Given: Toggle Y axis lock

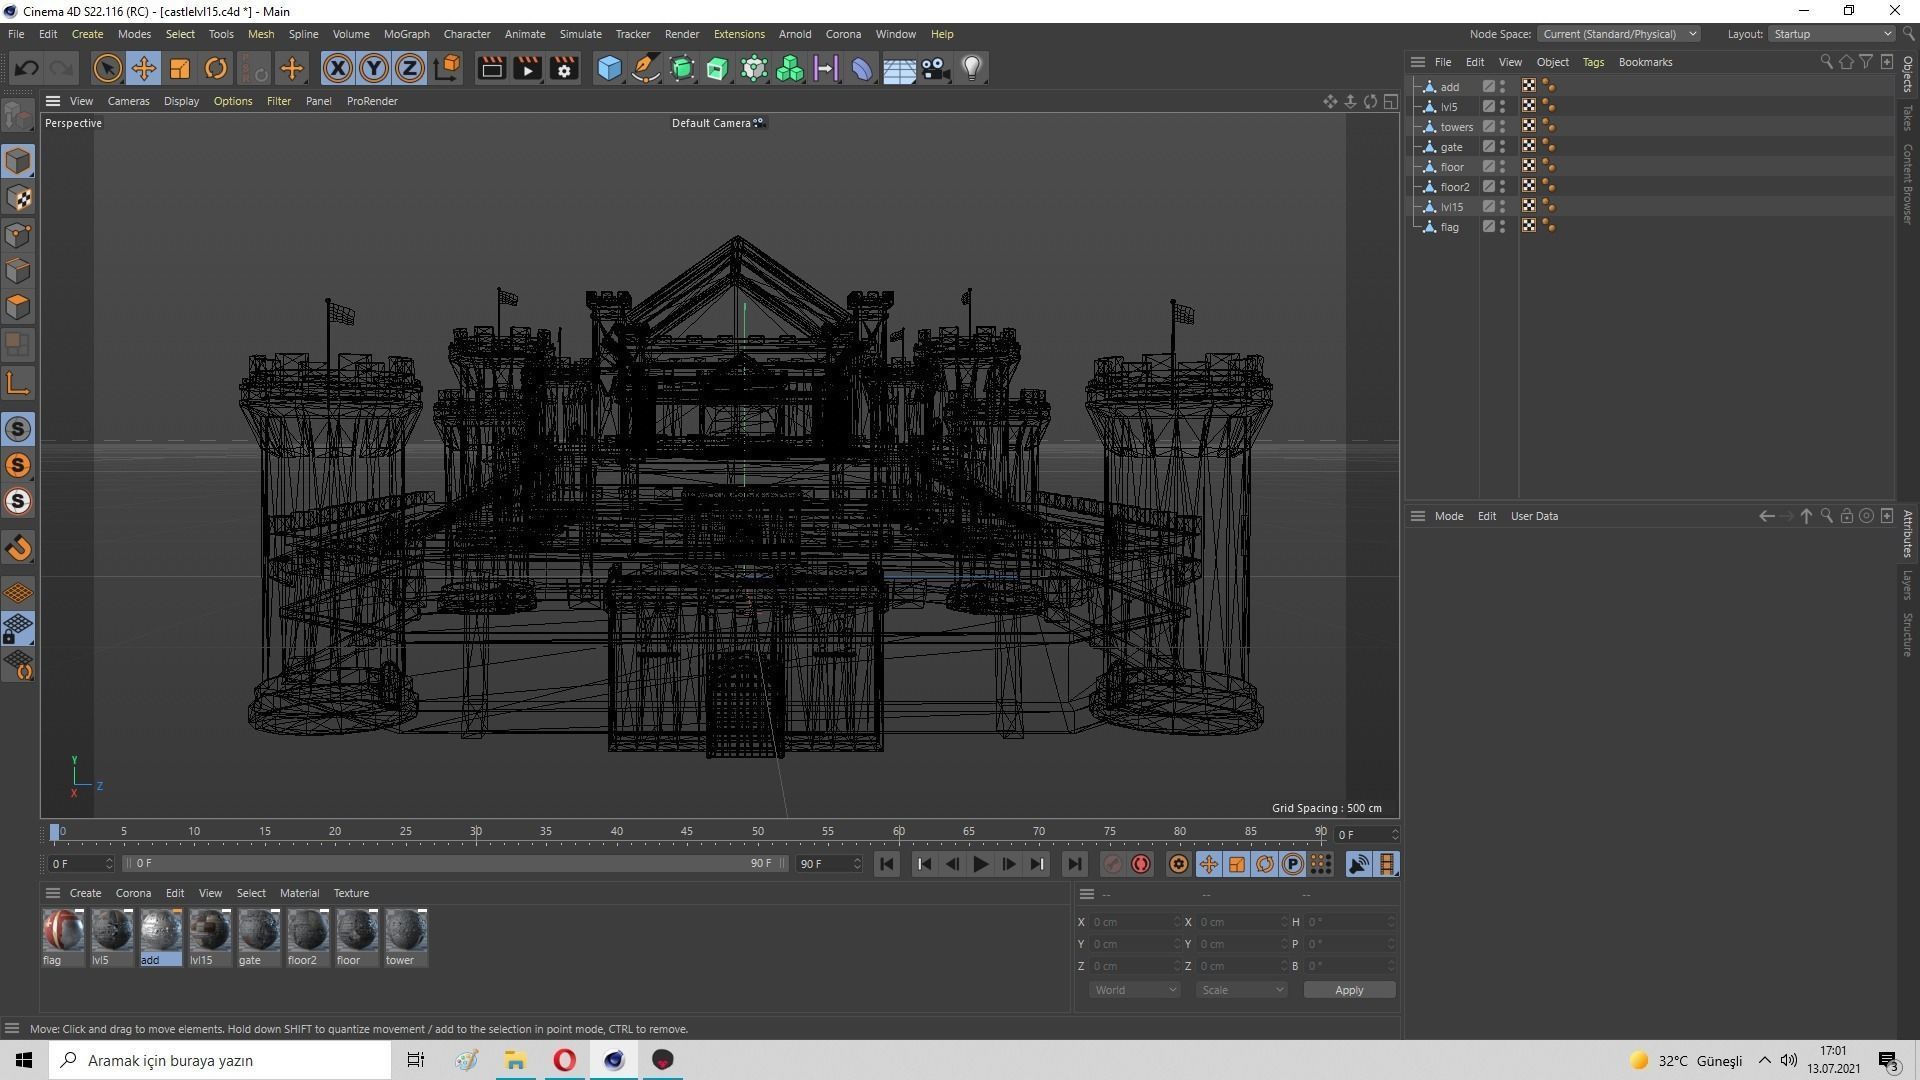Looking at the screenshot, I should pyautogui.click(x=373, y=68).
